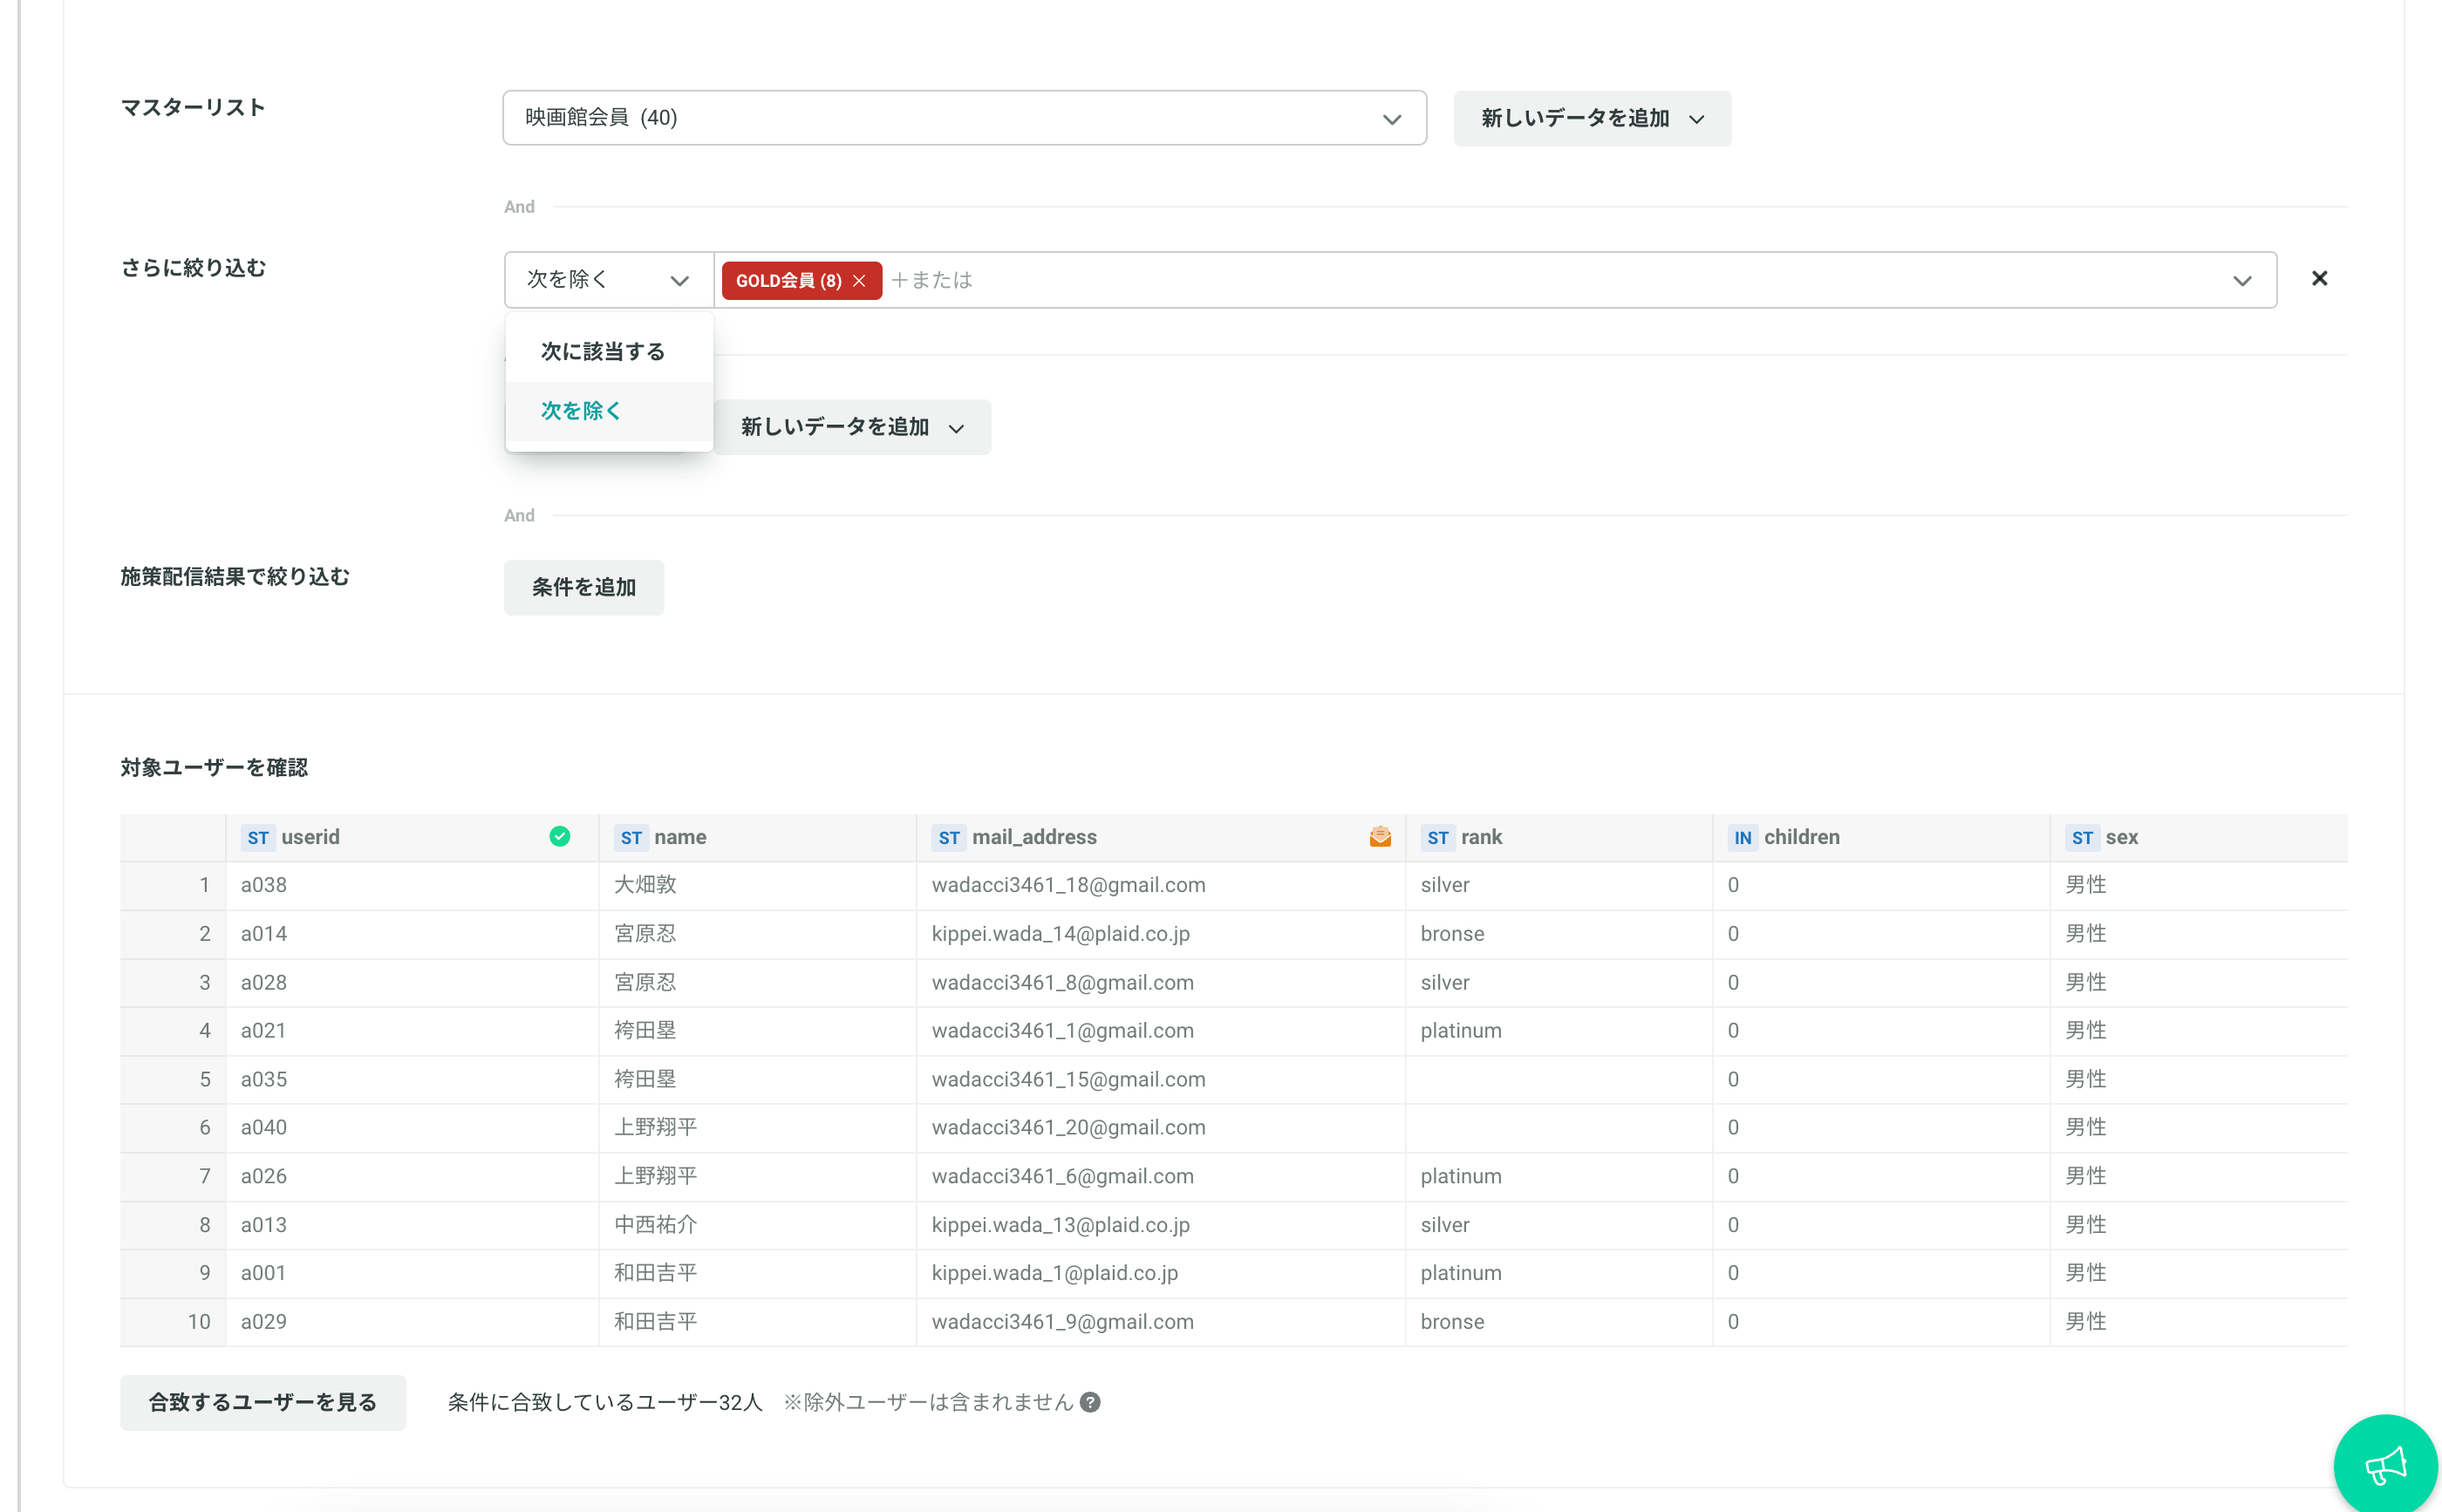The height and width of the screenshot is (1512, 2442).
Task: Open the megaphone announcement button
Action: 2386,1465
